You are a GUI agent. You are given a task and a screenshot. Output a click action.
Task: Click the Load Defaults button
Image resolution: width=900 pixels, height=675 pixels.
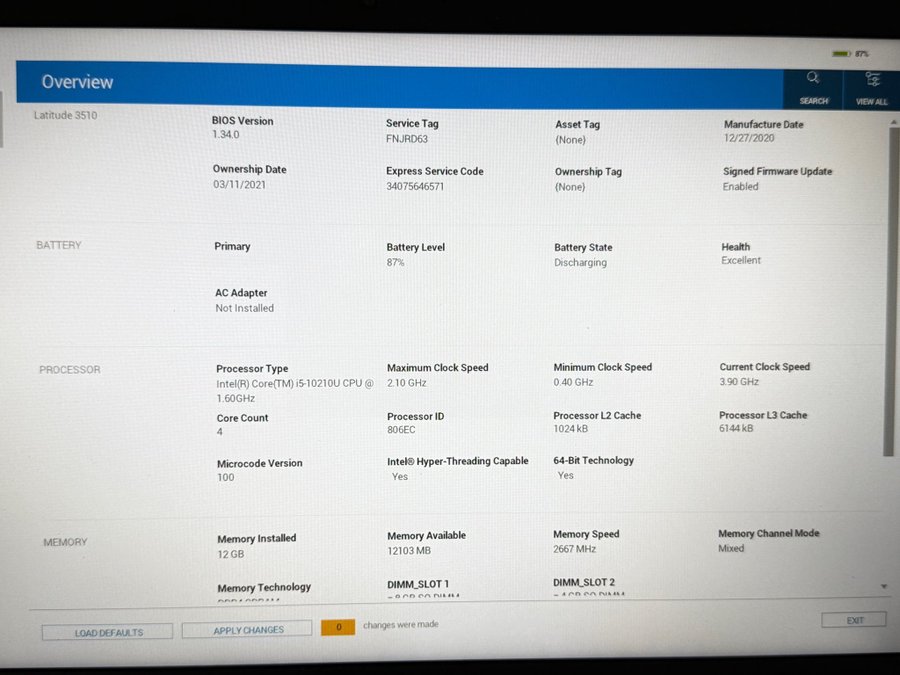click(107, 633)
